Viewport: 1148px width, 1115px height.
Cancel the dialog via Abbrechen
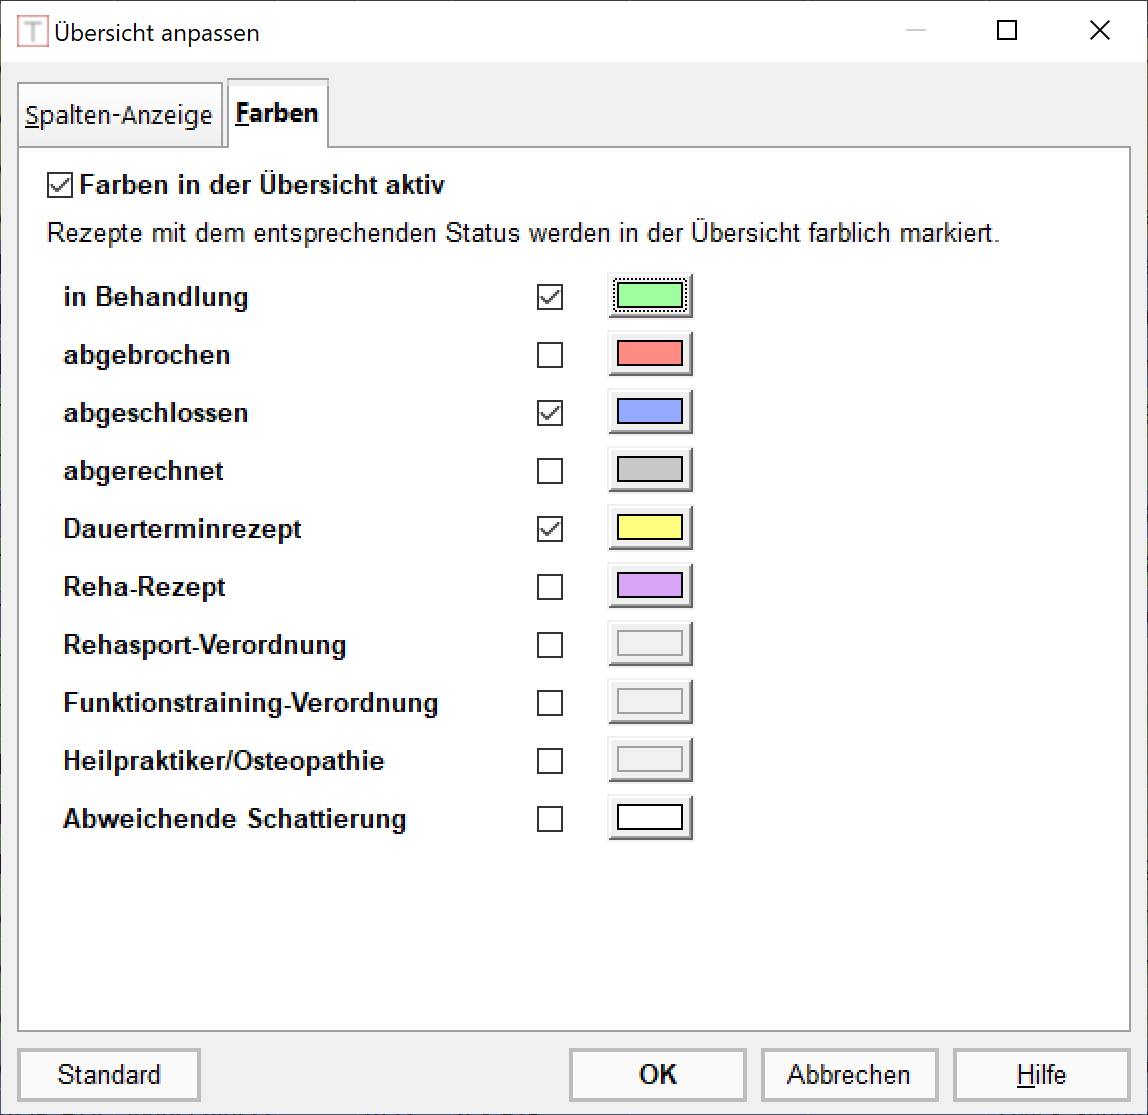849,1074
